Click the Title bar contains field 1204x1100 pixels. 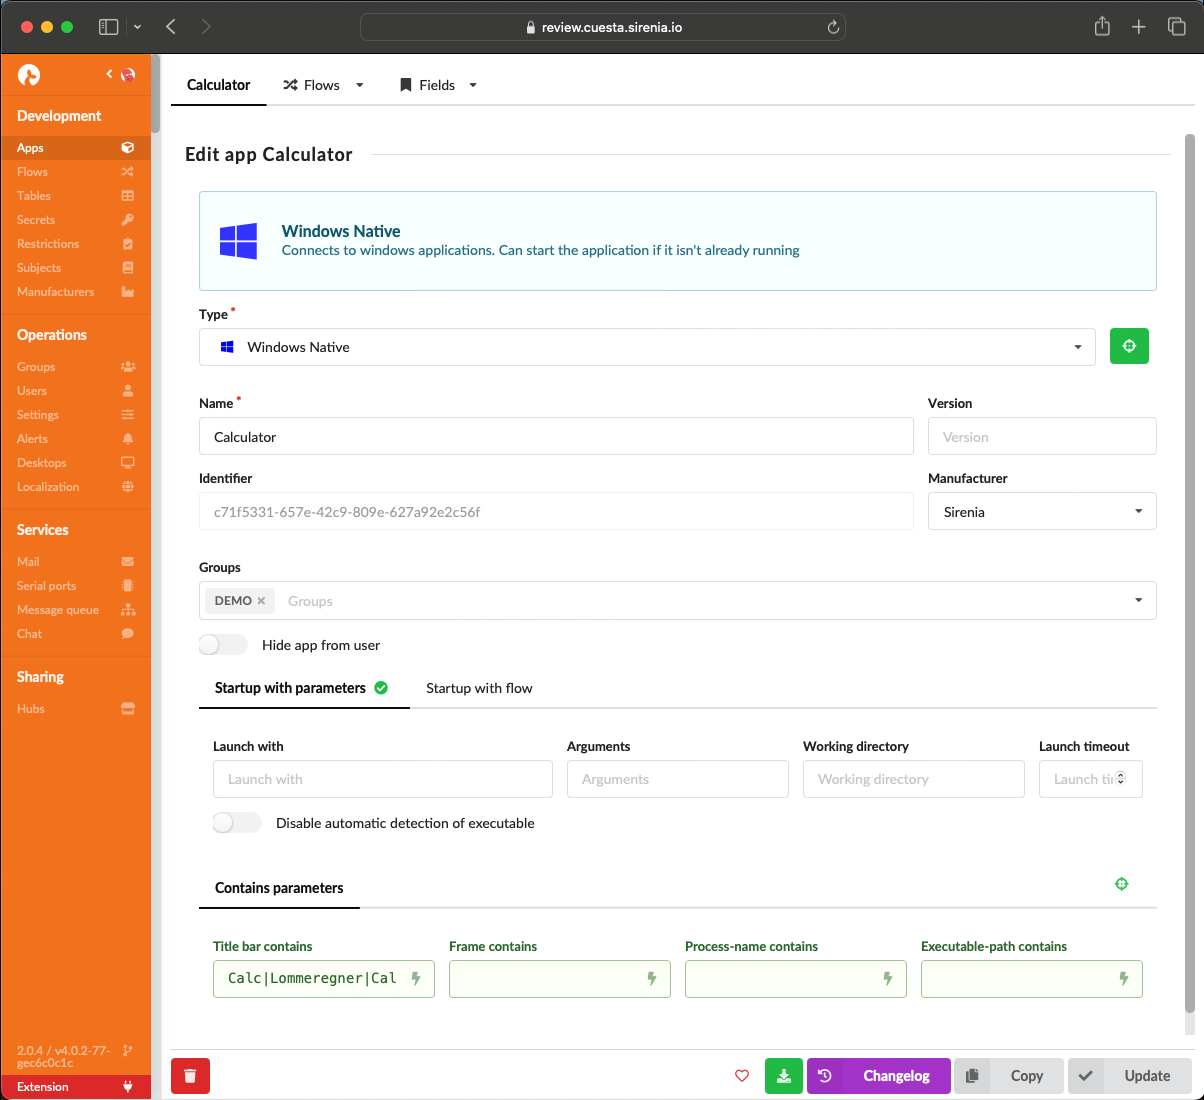(324, 979)
